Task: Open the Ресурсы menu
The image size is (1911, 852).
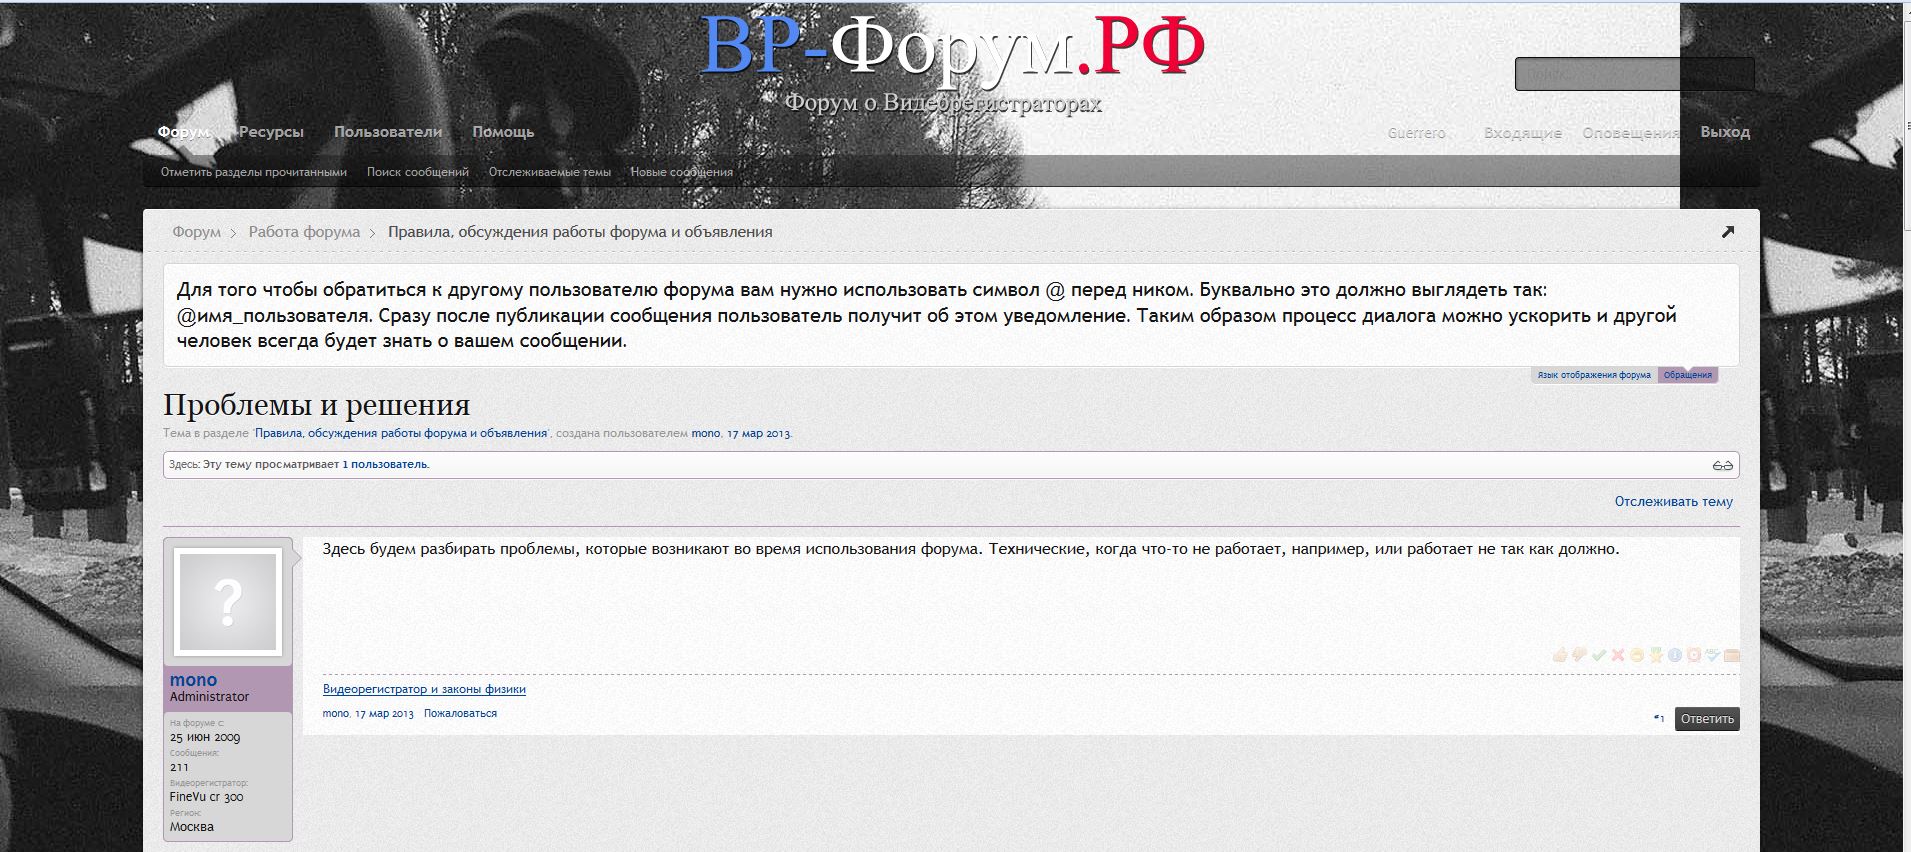Action: 271,132
